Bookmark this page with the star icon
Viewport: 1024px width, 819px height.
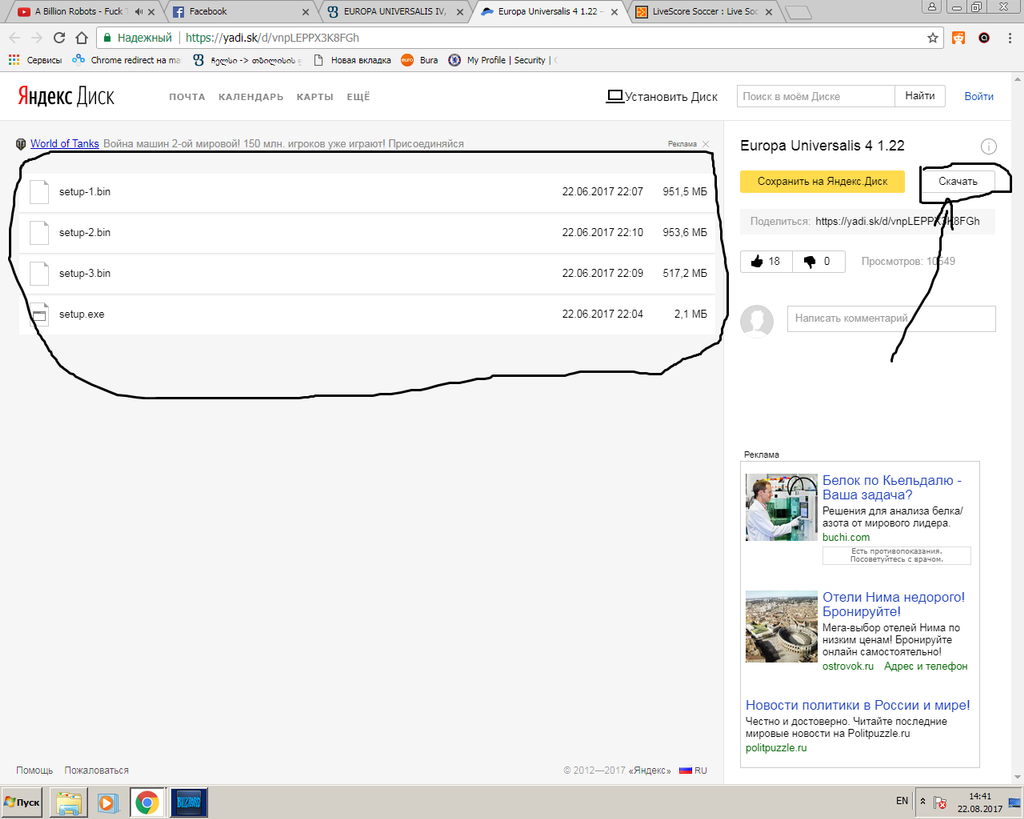tap(933, 38)
